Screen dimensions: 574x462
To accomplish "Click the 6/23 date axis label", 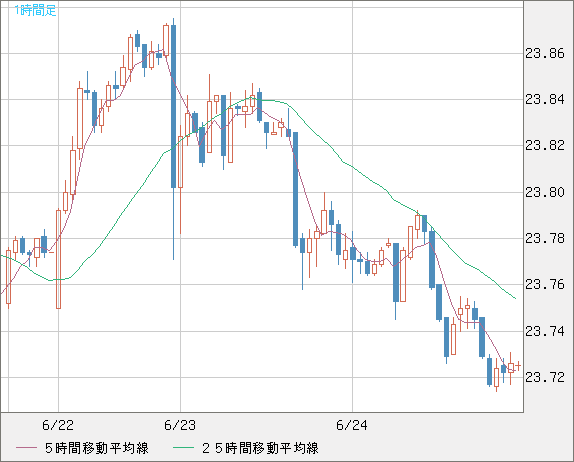I will (x=180, y=425).
